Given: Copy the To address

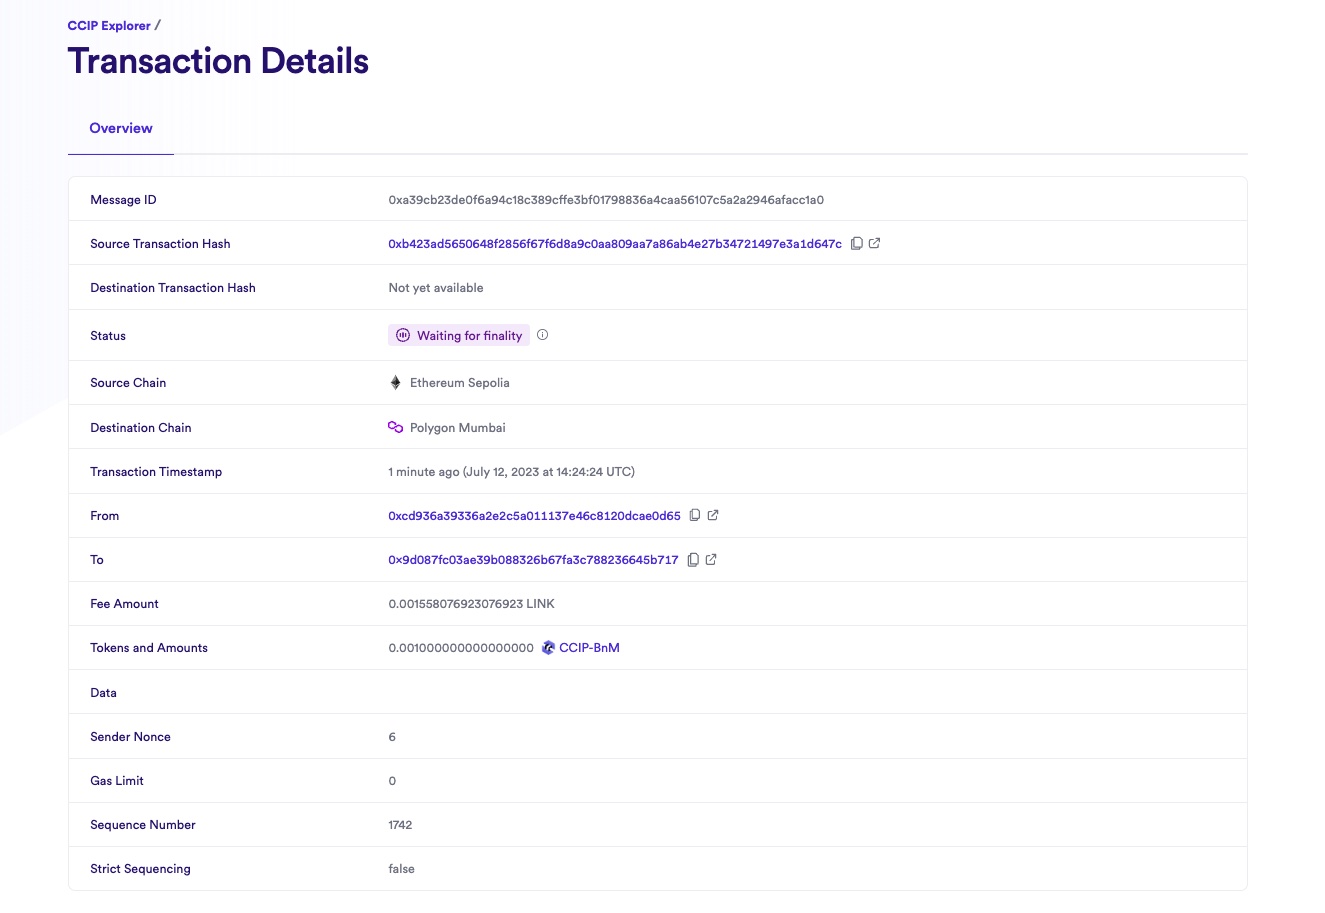Looking at the screenshot, I should click(693, 559).
